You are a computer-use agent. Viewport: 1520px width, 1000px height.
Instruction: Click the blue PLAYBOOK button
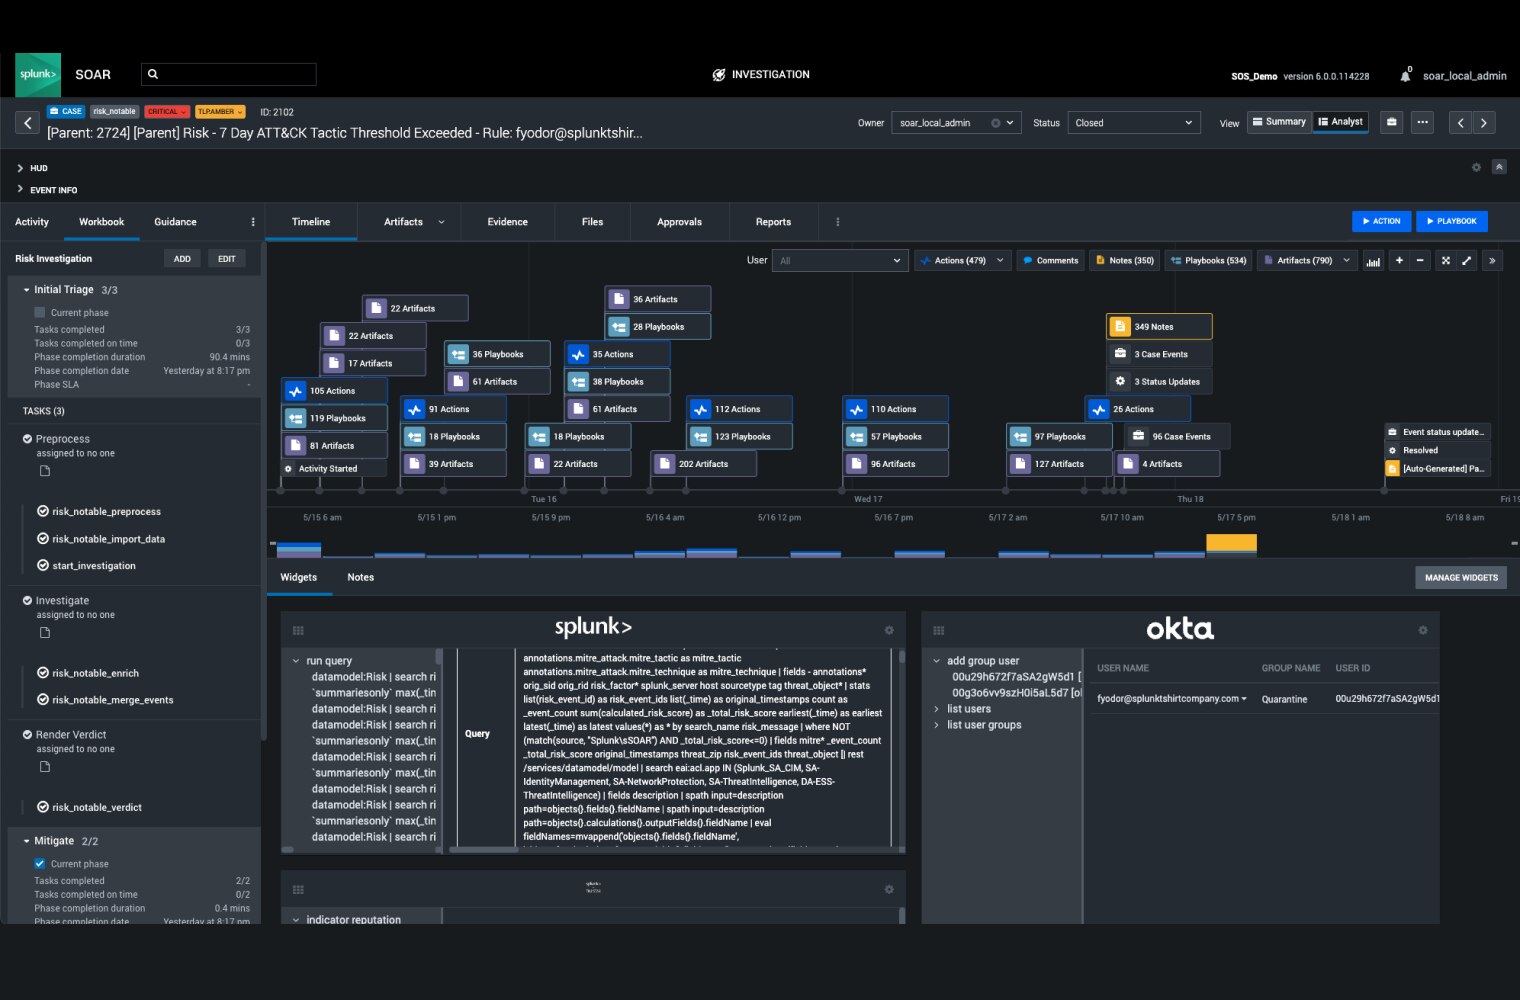tap(1450, 221)
